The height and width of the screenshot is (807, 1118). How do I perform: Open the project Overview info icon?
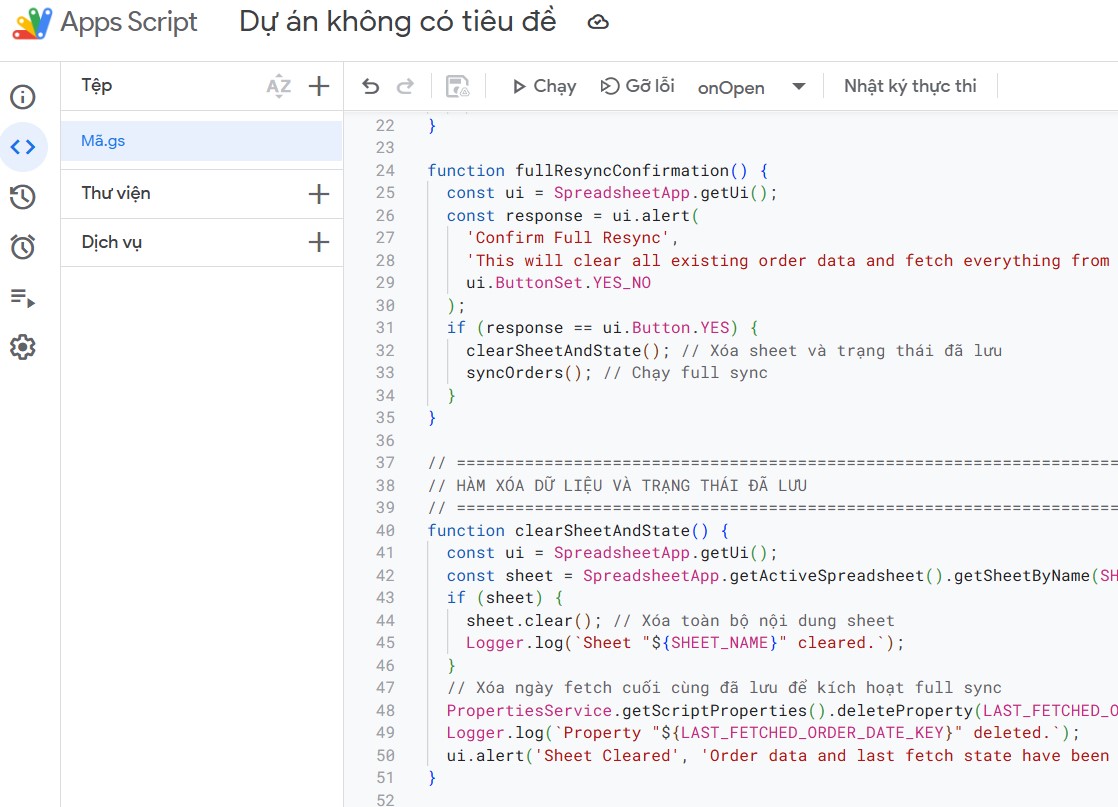[23, 97]
